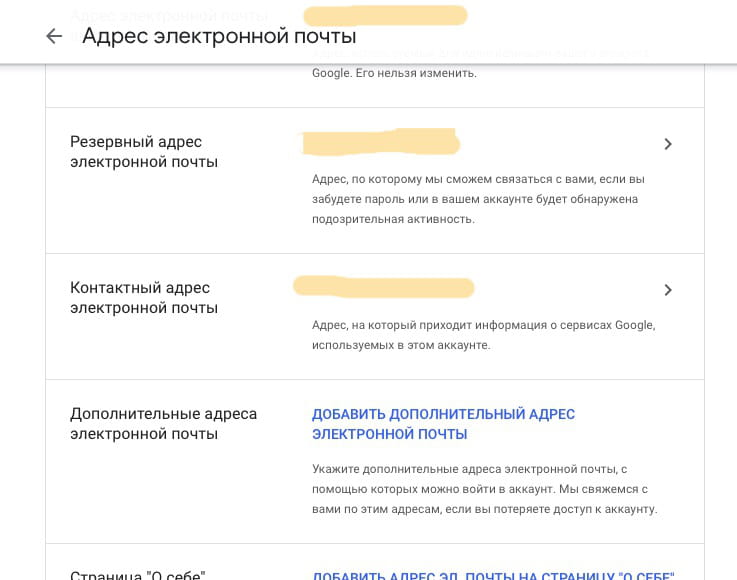Screen dimensions: 737x580
Task: Click the 'Адрес электронной почты' page title
Action: [219, 36]
